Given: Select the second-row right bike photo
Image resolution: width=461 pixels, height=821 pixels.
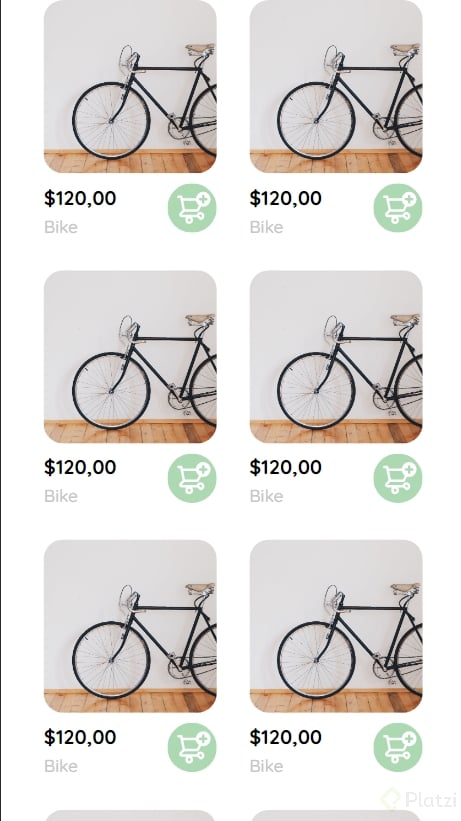Looking at the screenshot, I should pos(336,357).
